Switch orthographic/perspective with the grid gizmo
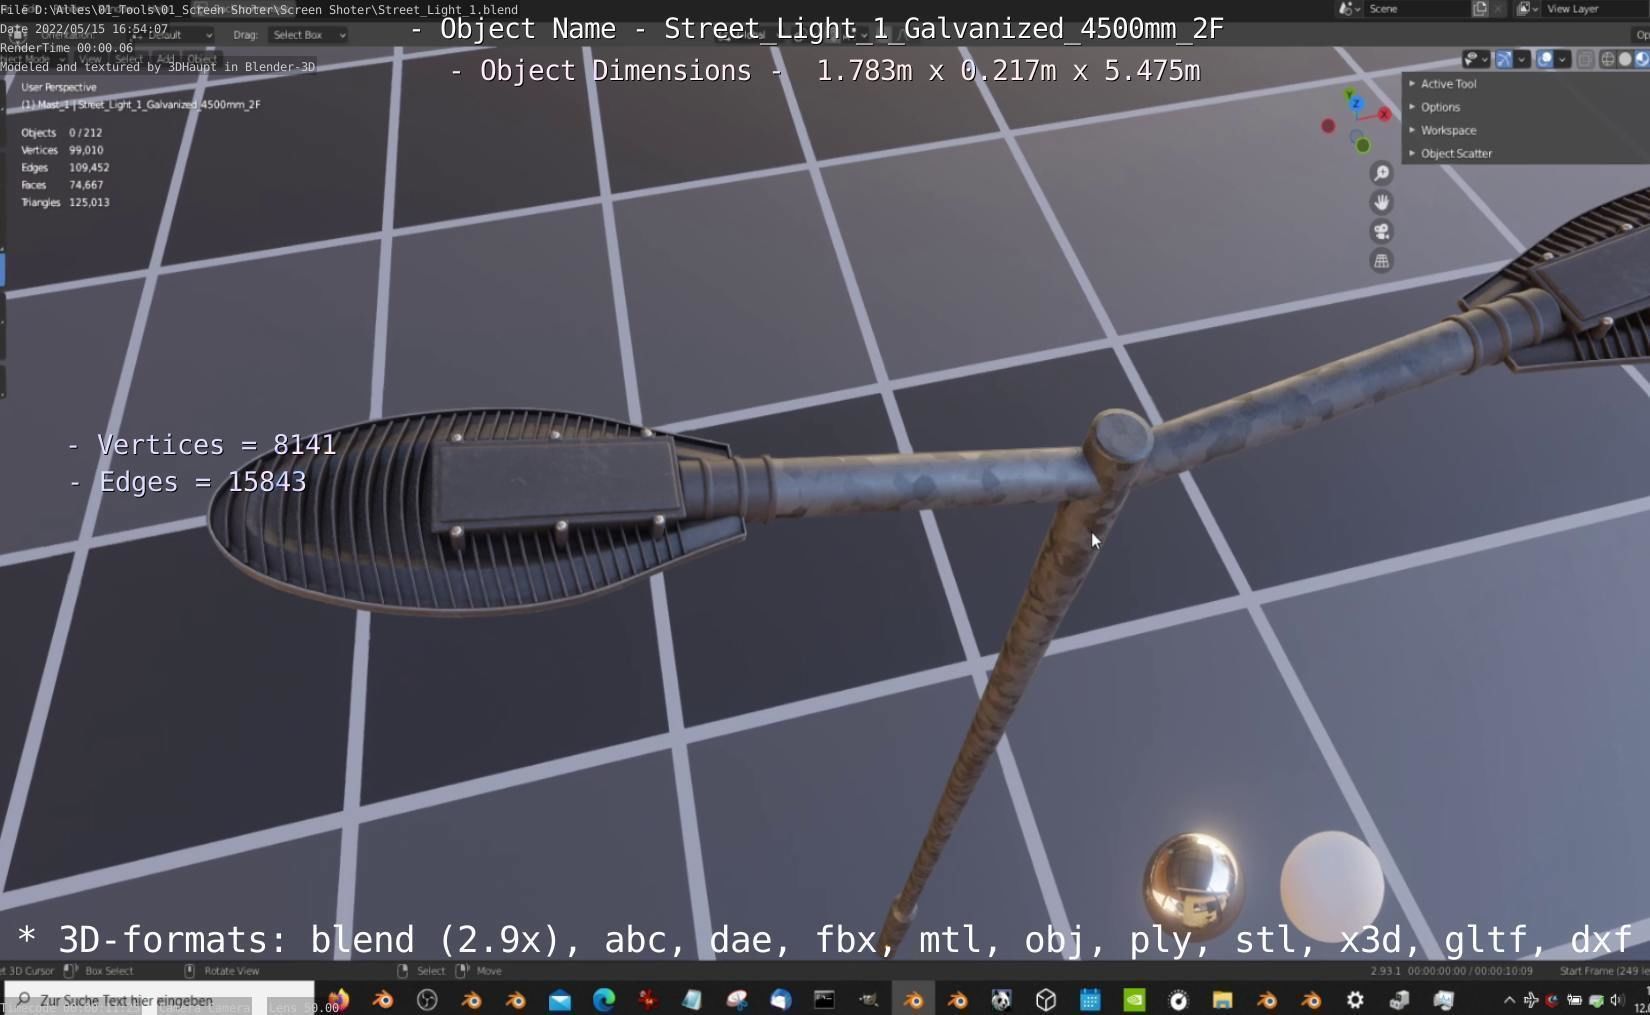The width and height of the screenshot is (1650, 1015). point(1381,261)
